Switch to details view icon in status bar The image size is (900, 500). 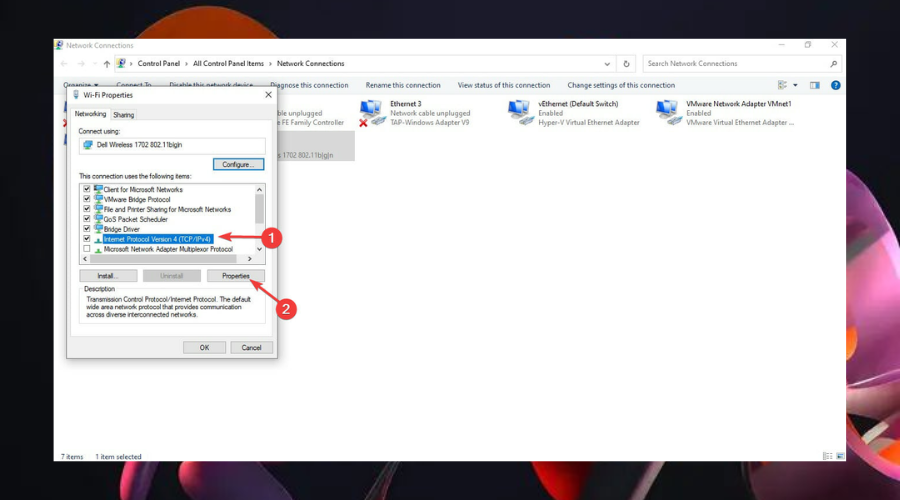tap(828, 456)
